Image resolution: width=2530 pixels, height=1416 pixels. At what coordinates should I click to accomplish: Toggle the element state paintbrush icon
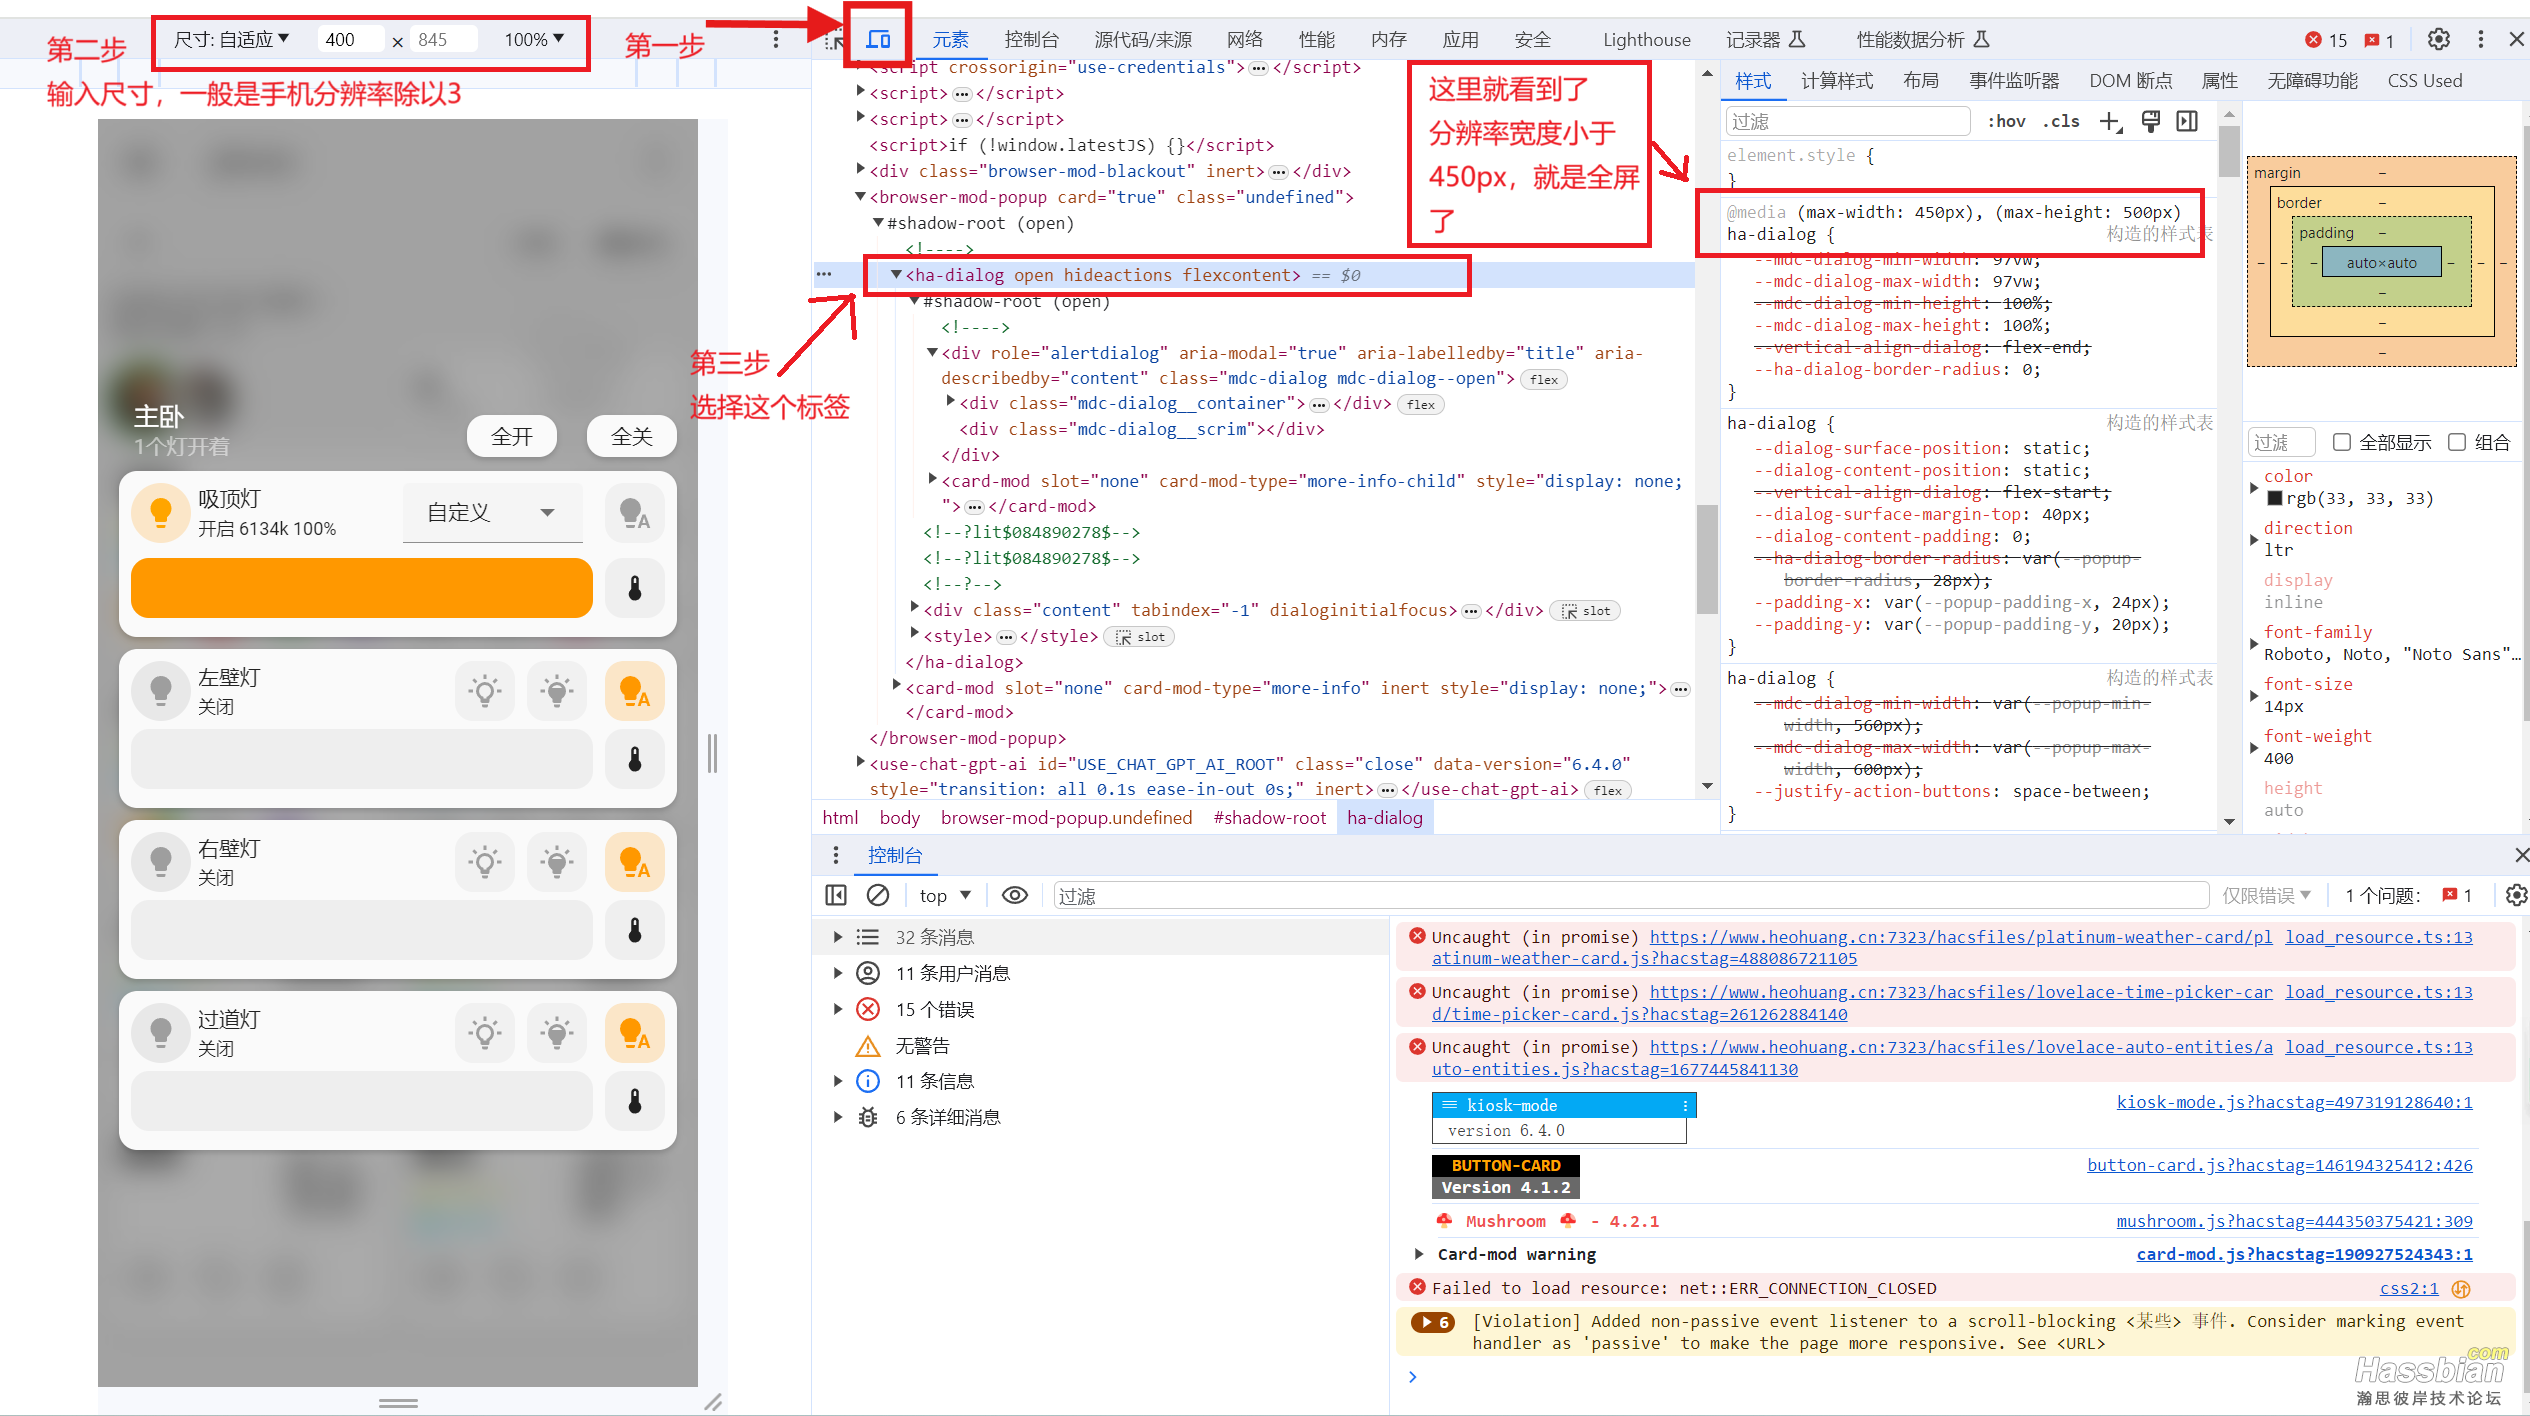click(2150, 121)
